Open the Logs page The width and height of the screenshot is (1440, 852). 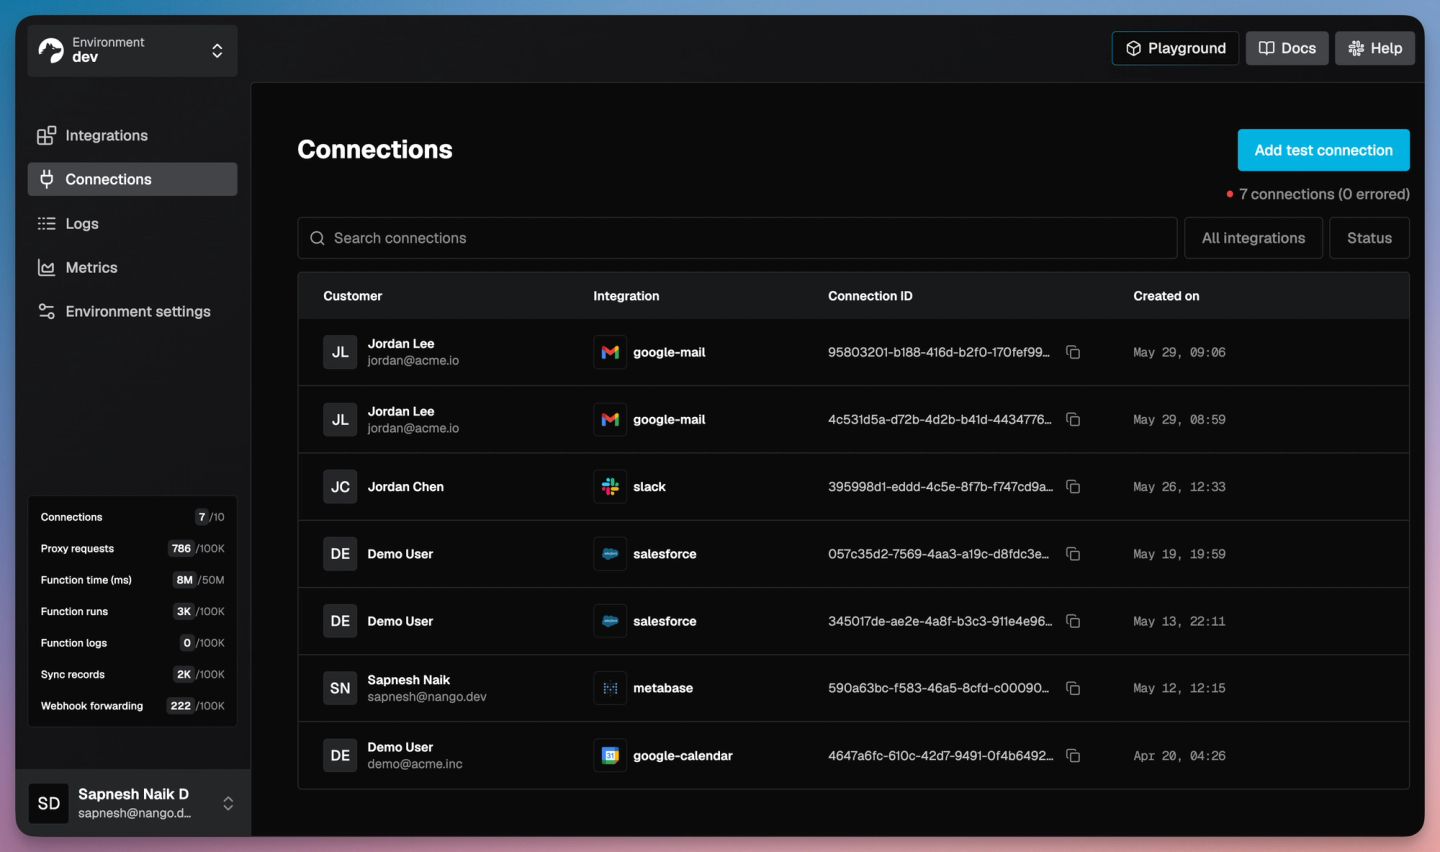point(132,223)
